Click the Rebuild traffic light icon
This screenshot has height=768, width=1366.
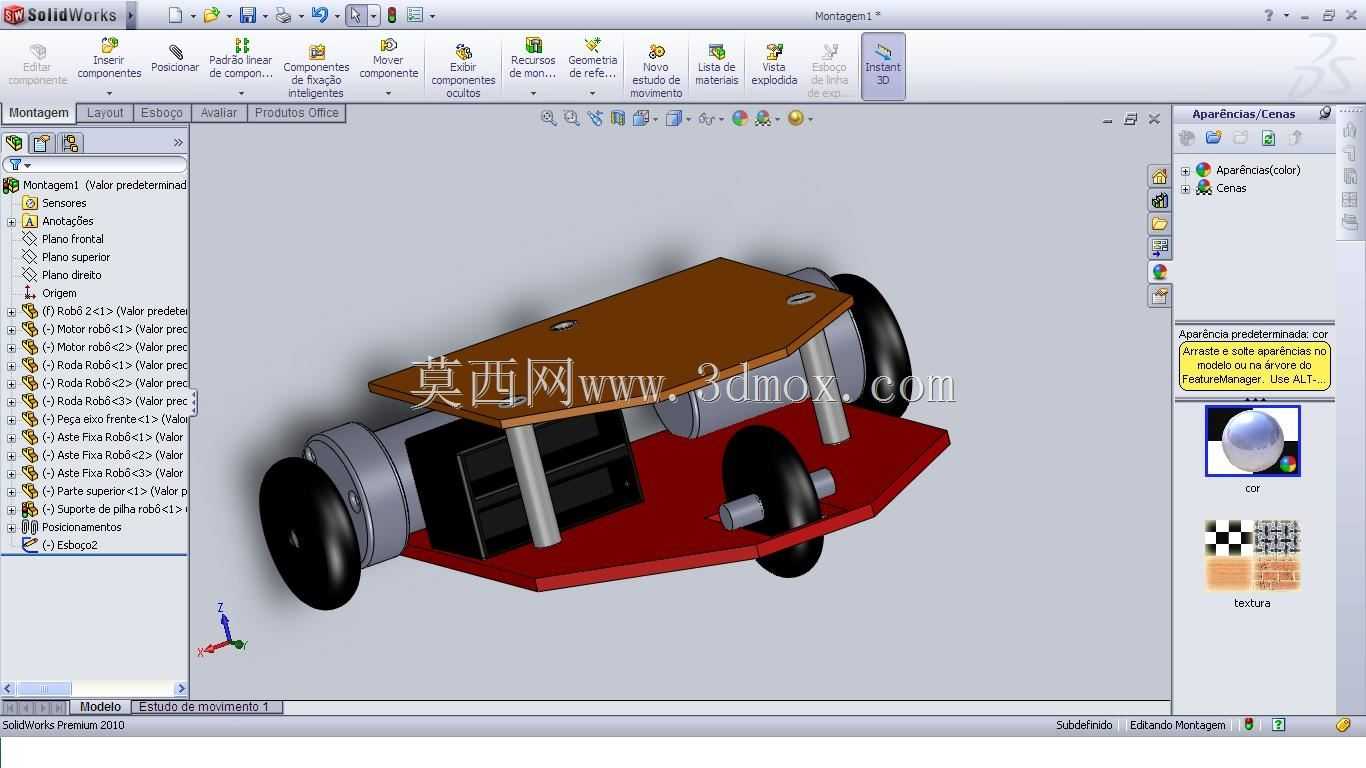pyautogui.click(x=392, y=15)
